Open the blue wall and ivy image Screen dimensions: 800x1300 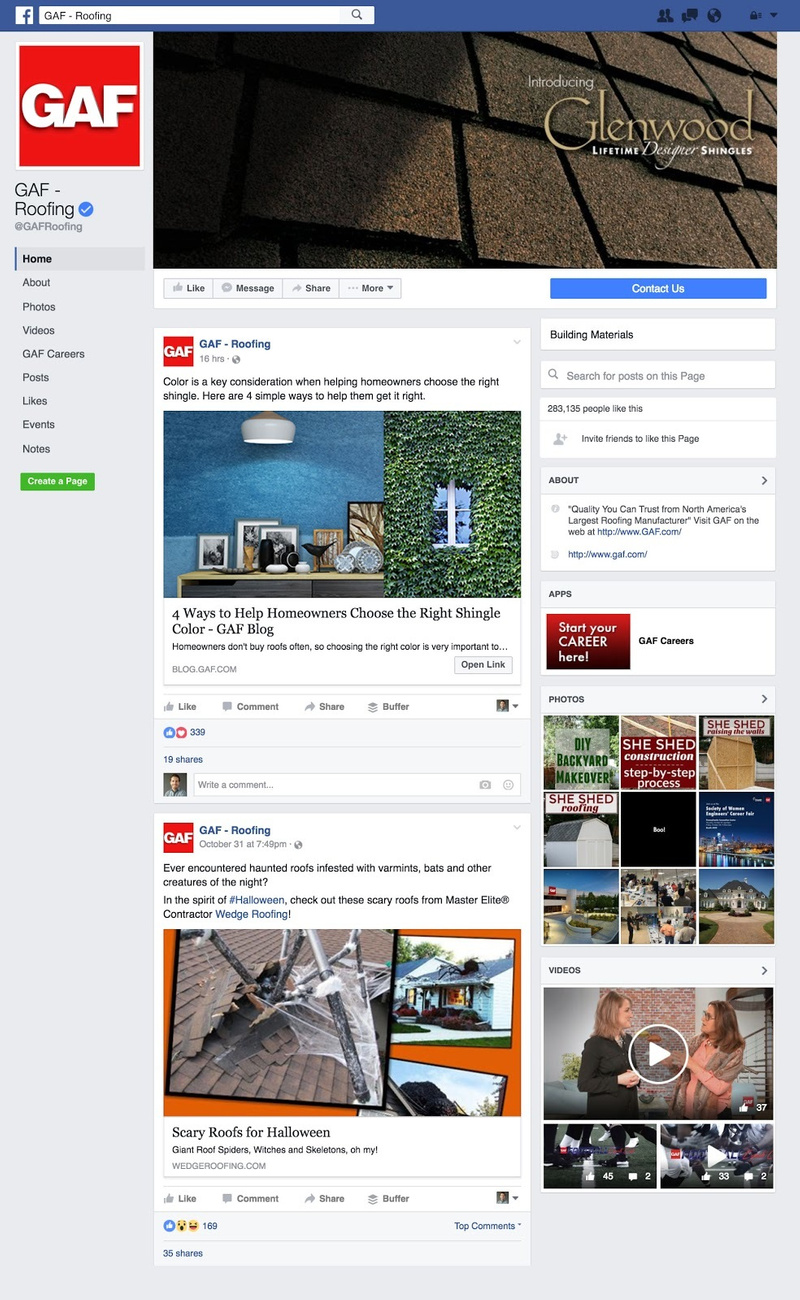342,504
